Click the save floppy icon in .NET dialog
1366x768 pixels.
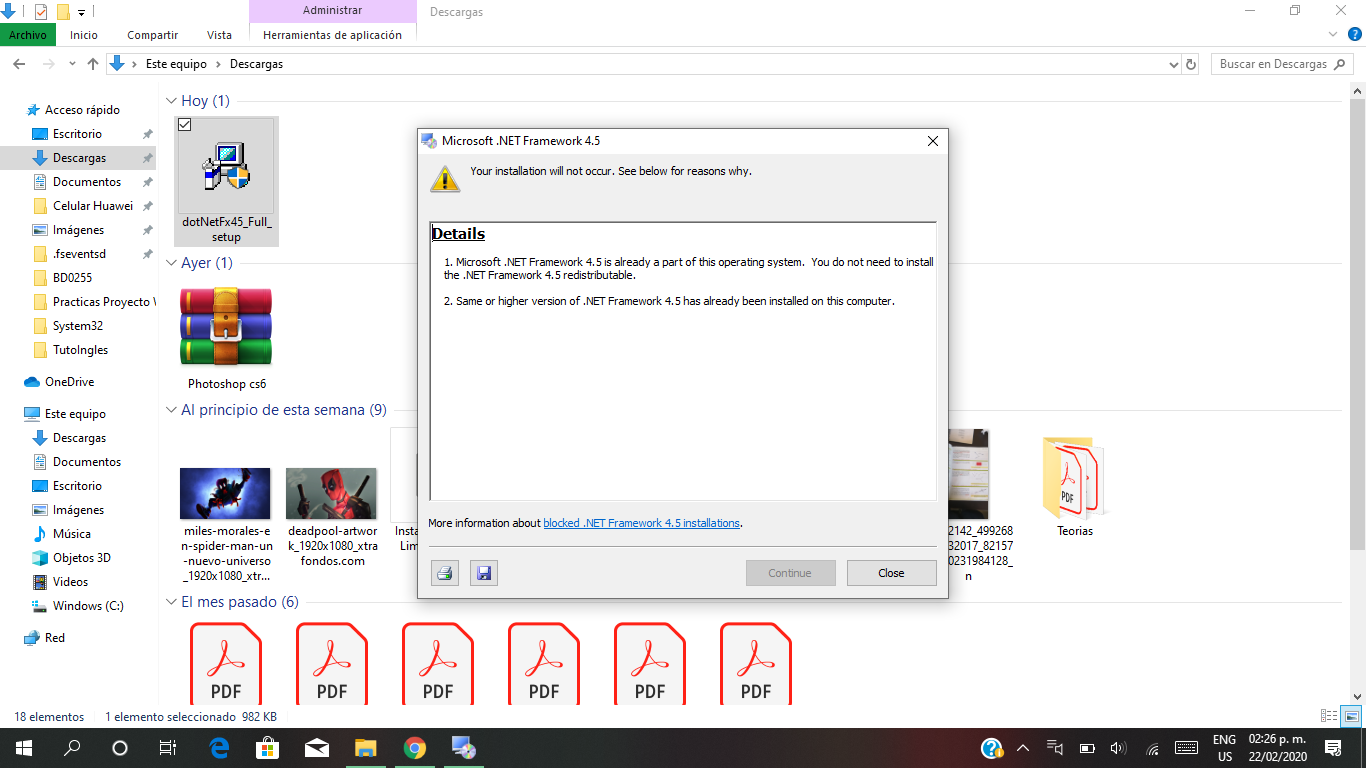tap(484, 573)
